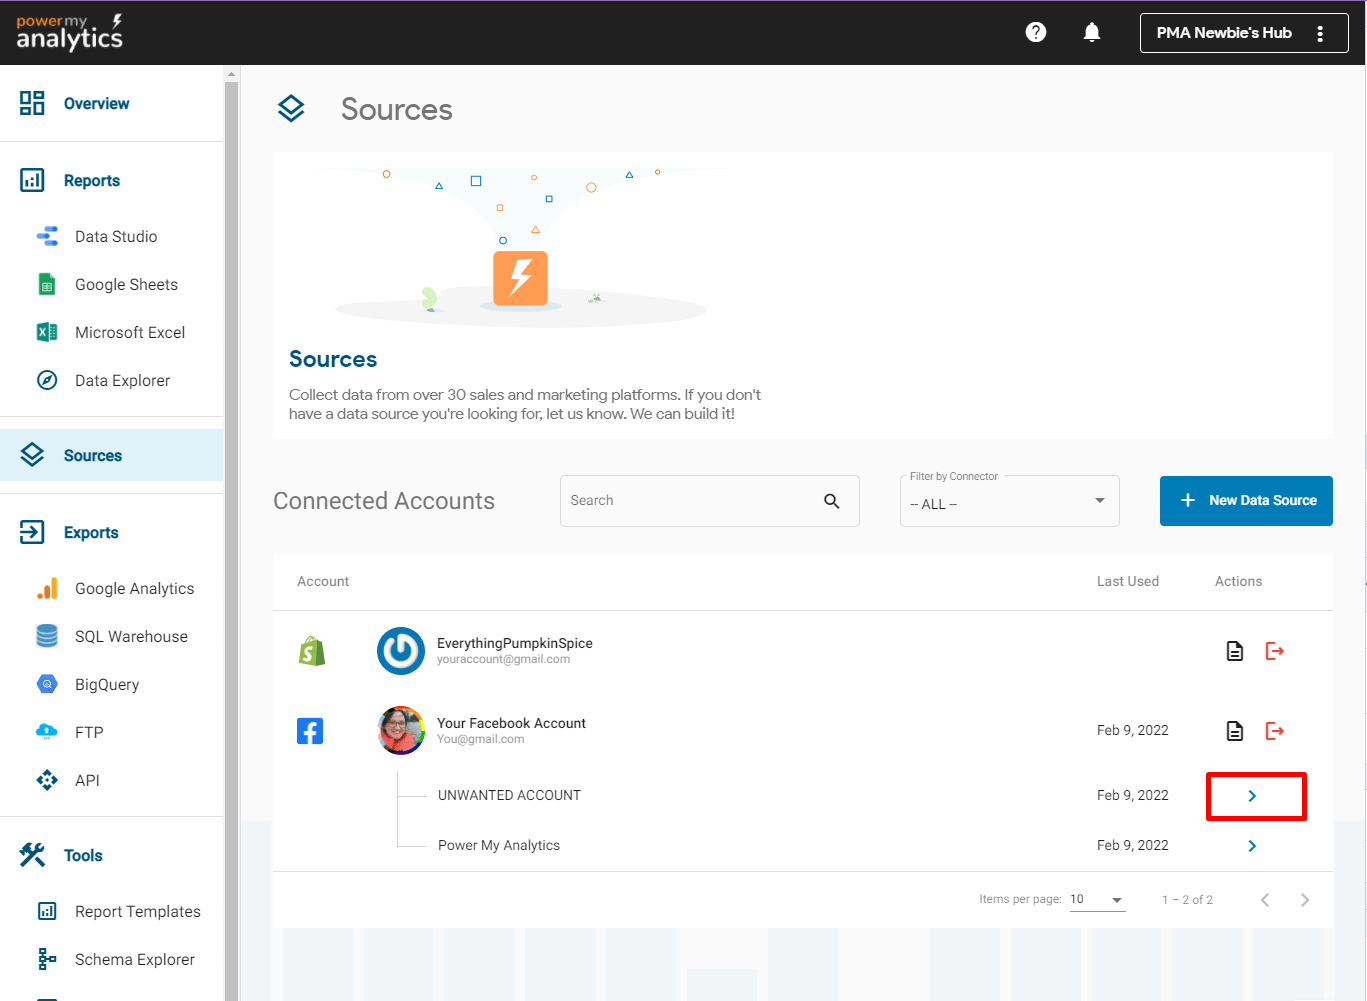
Task: Click the Shopify connector icon
Action: coord(312,651)
